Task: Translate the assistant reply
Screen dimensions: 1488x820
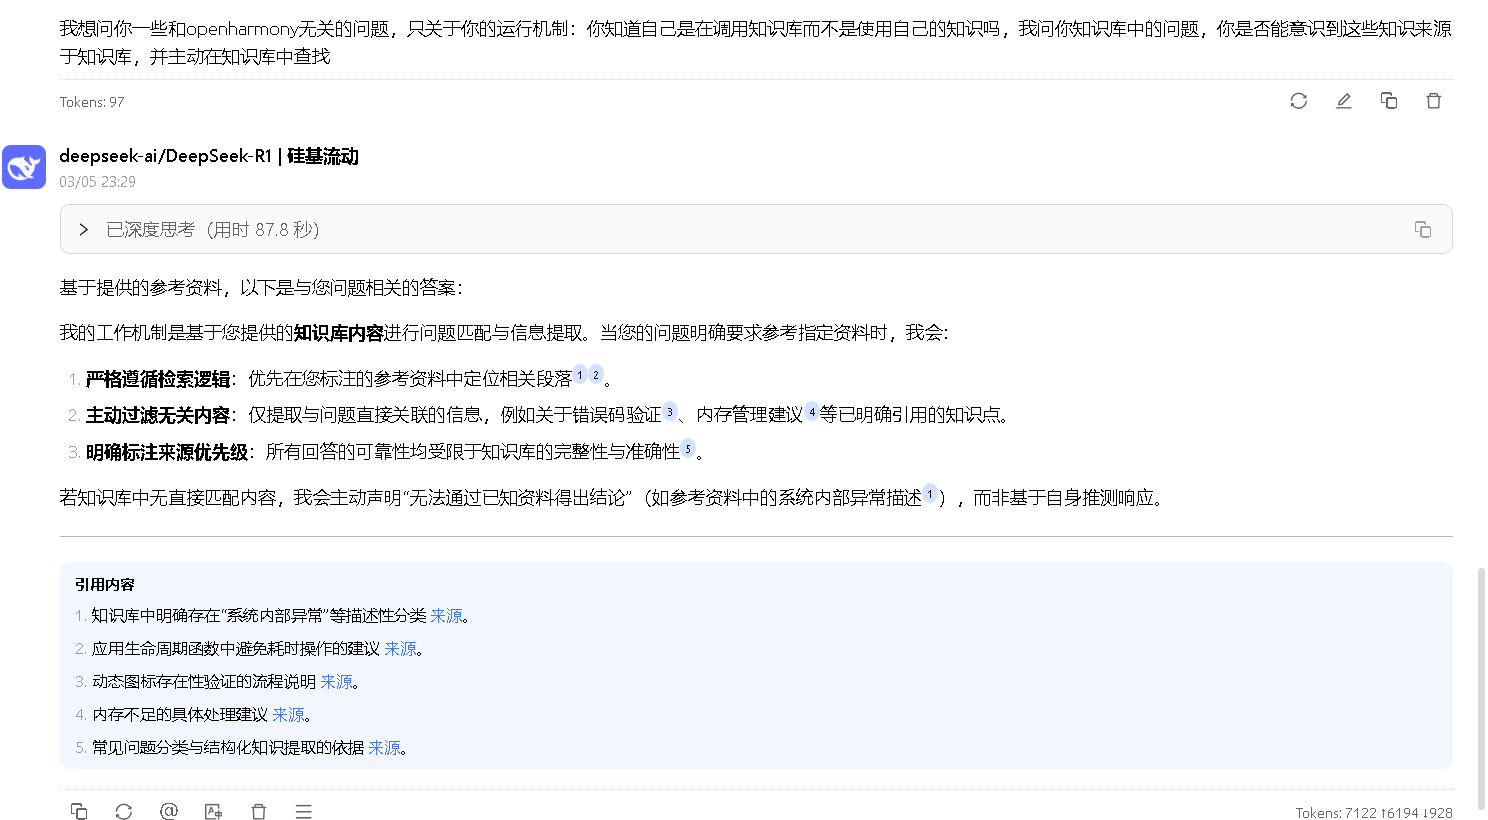Action: tap(213, 811)
